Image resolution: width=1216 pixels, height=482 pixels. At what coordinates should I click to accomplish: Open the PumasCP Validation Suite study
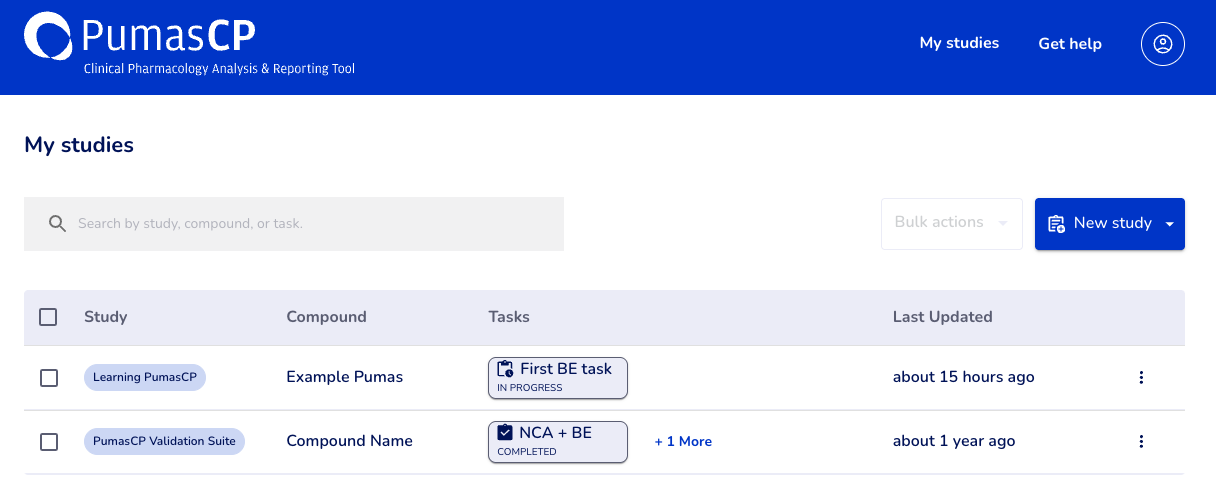(164, 441)
